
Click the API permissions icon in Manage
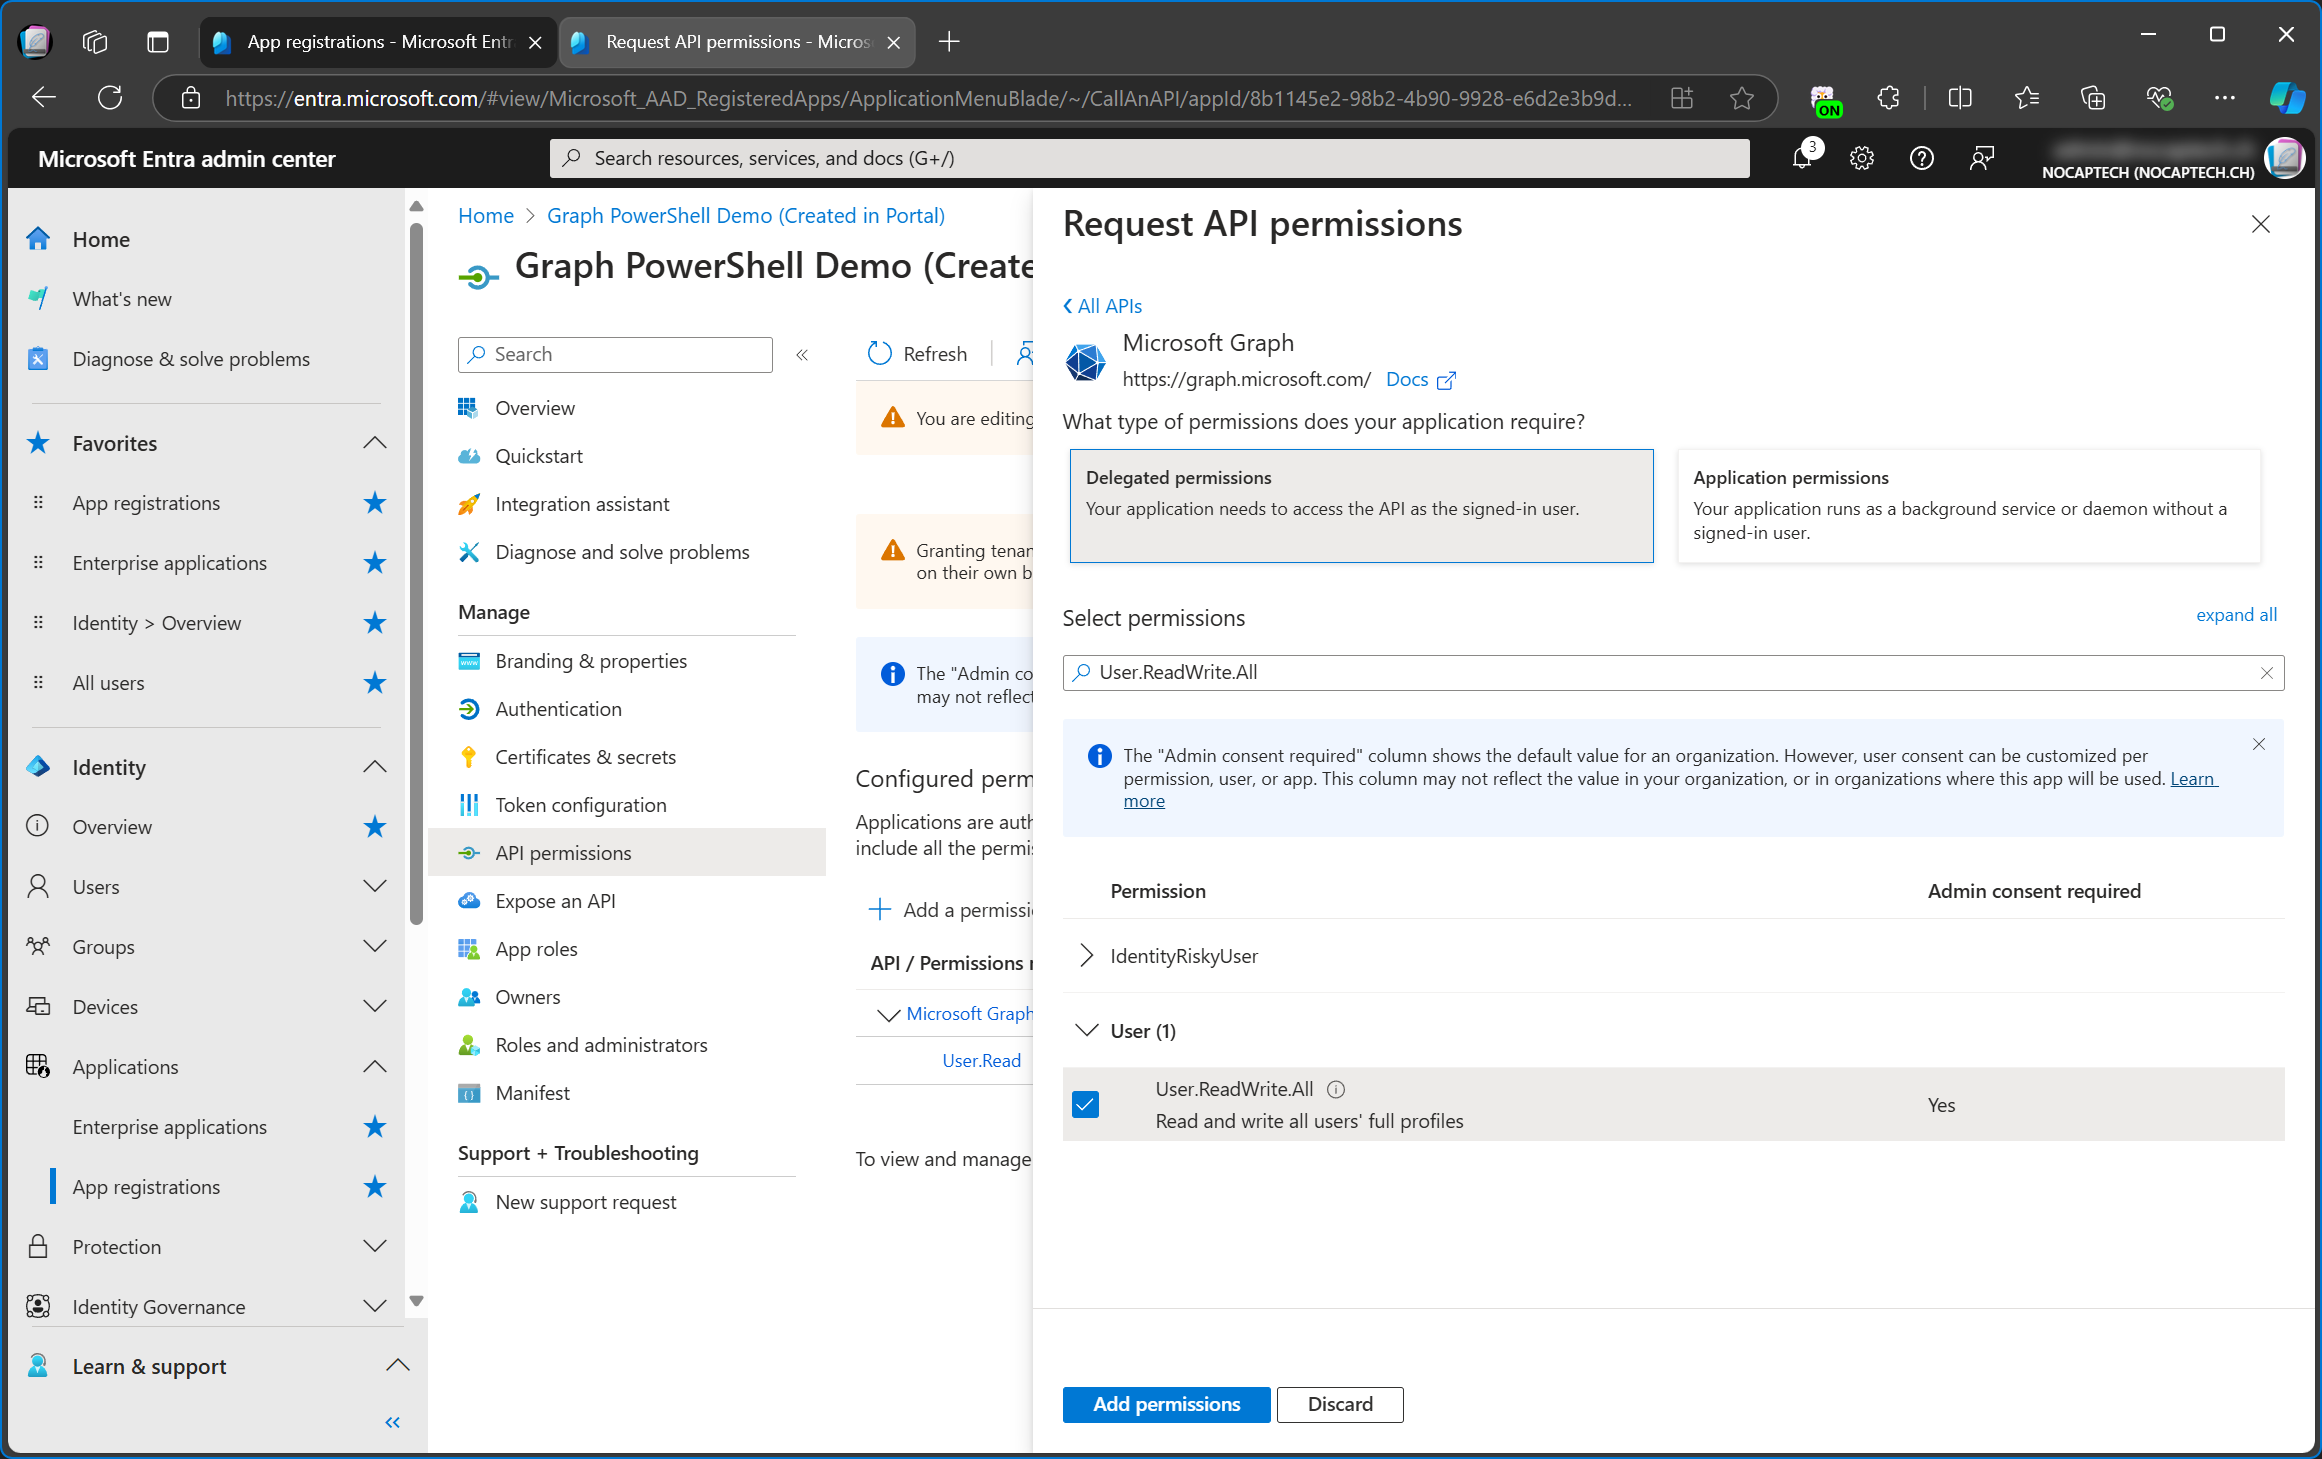tap(469, 852)
